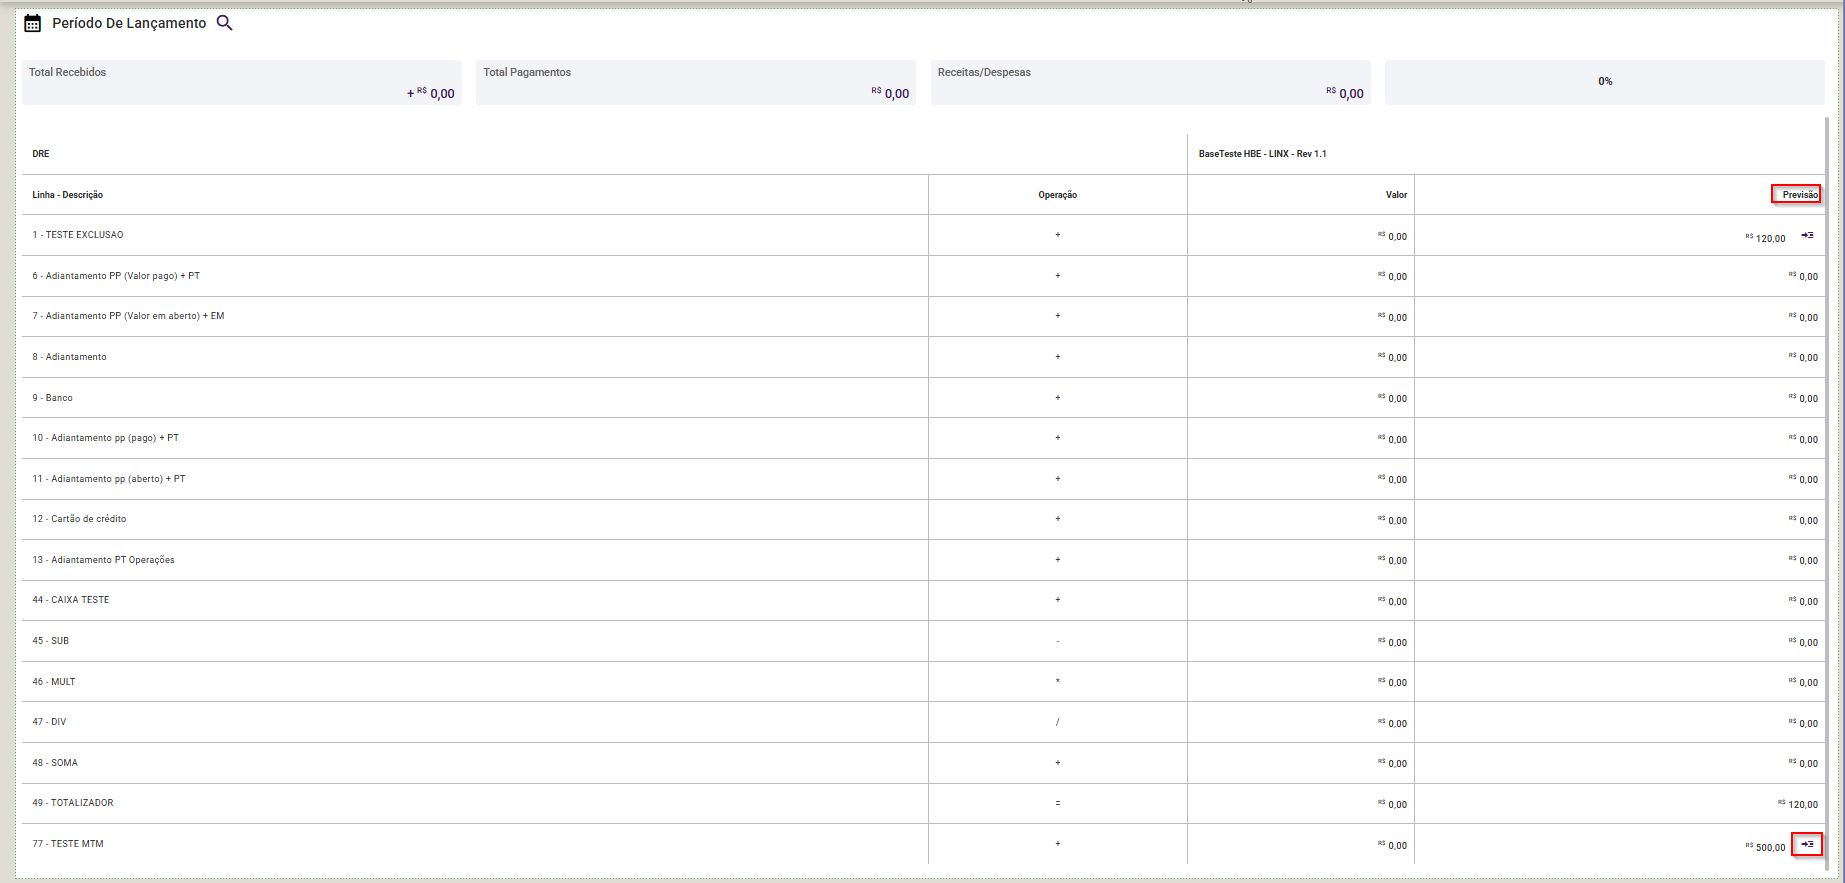Select row 8 - Adiantamento
The height and width of the screenshot is (883, 1845).
[x=924, y=357]
